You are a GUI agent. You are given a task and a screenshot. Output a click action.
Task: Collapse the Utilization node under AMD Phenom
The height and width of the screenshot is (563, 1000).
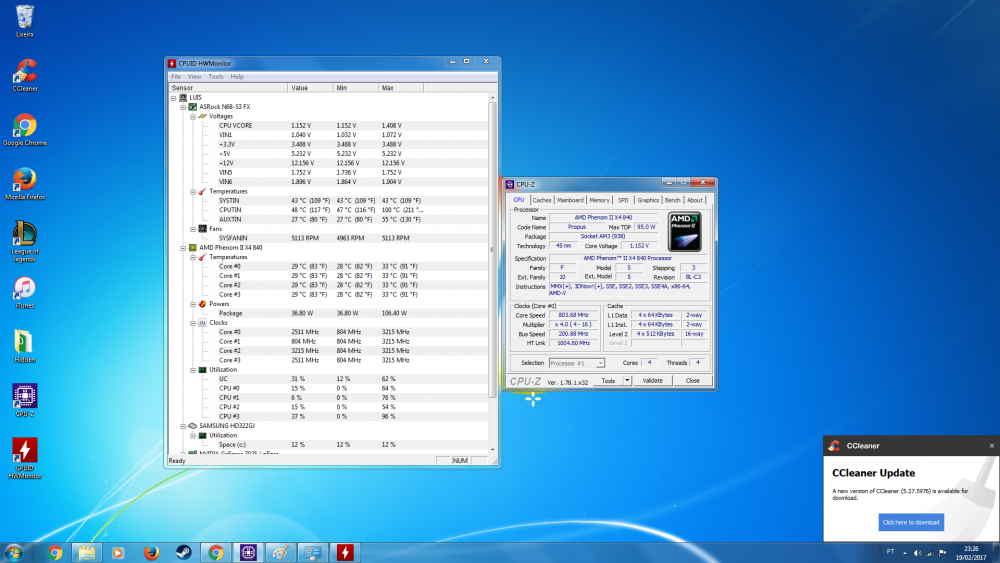coord(192,369)
